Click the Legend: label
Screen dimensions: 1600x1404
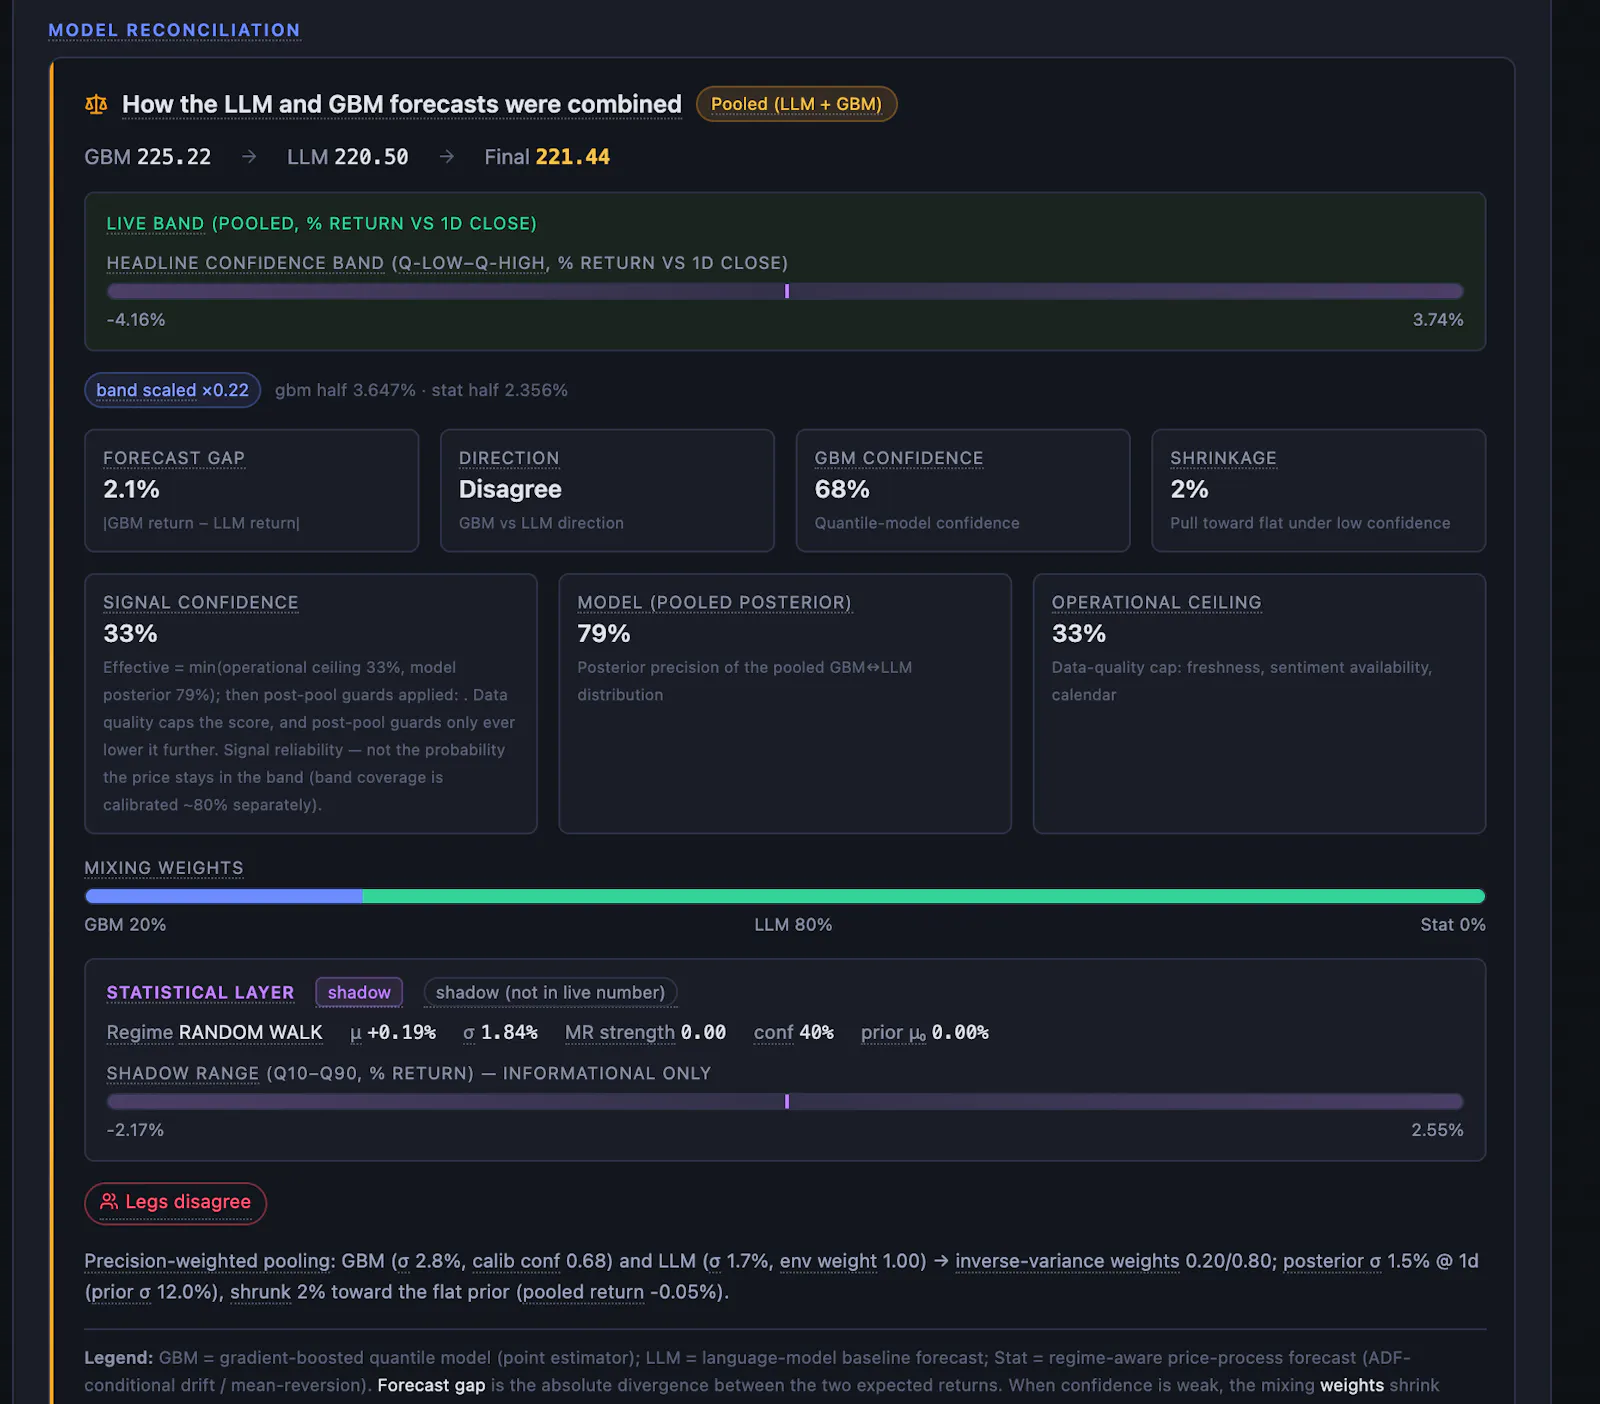[118, 1358]
